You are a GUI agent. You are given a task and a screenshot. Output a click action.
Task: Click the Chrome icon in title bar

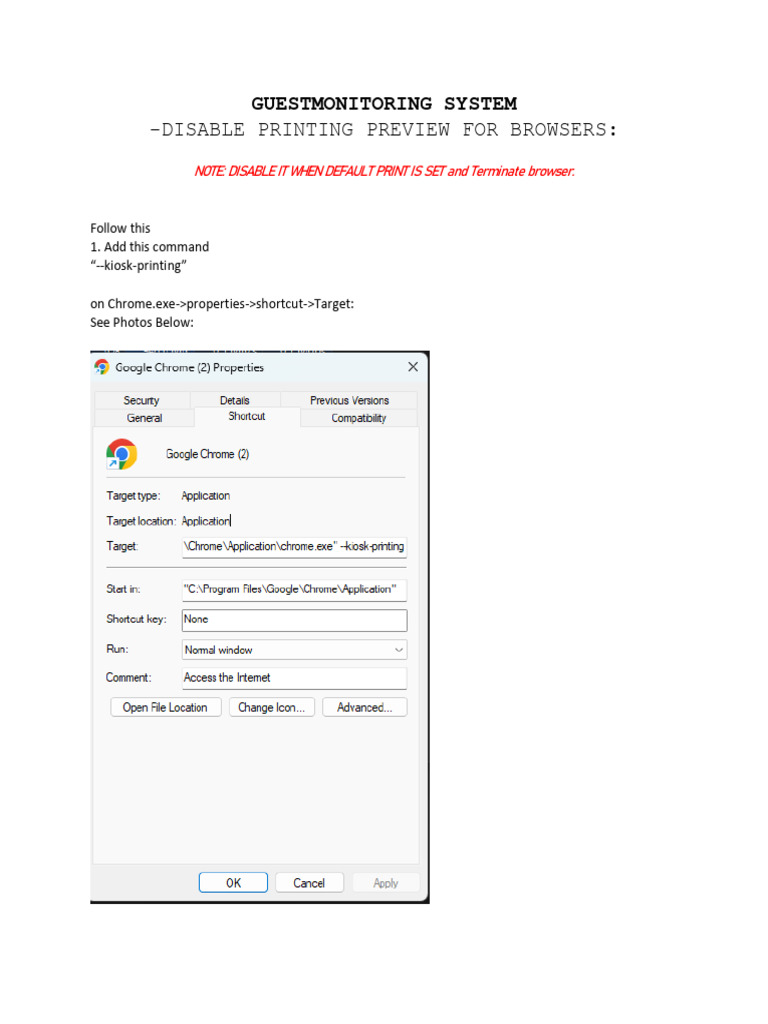pos(102,367)
